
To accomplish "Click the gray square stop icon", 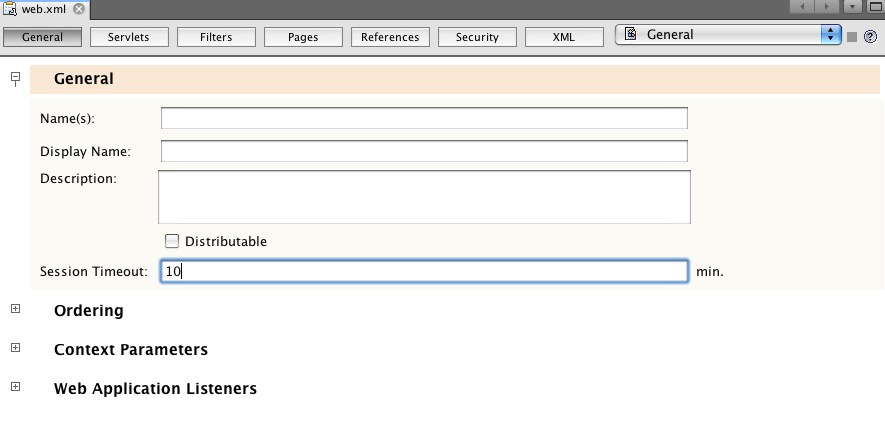I will (852, 36).
